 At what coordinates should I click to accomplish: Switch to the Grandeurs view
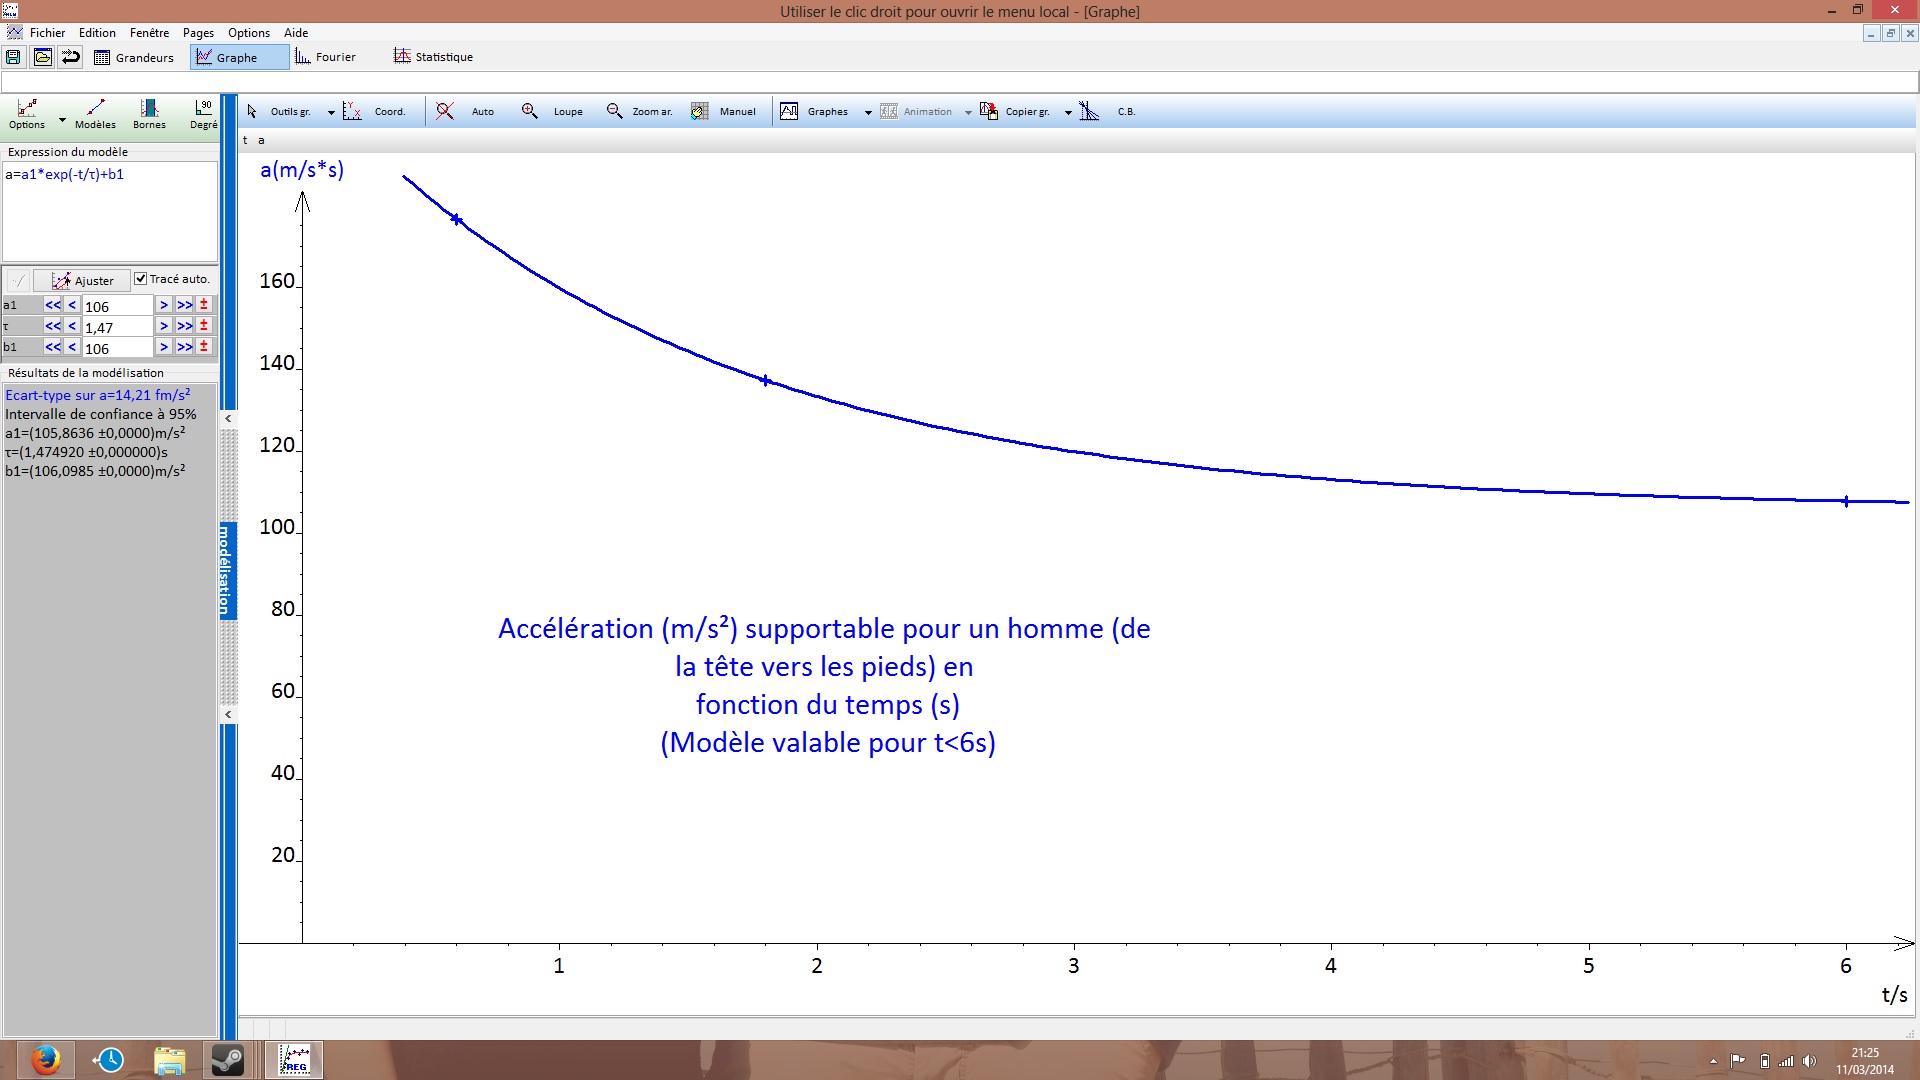tap(134, 57)
